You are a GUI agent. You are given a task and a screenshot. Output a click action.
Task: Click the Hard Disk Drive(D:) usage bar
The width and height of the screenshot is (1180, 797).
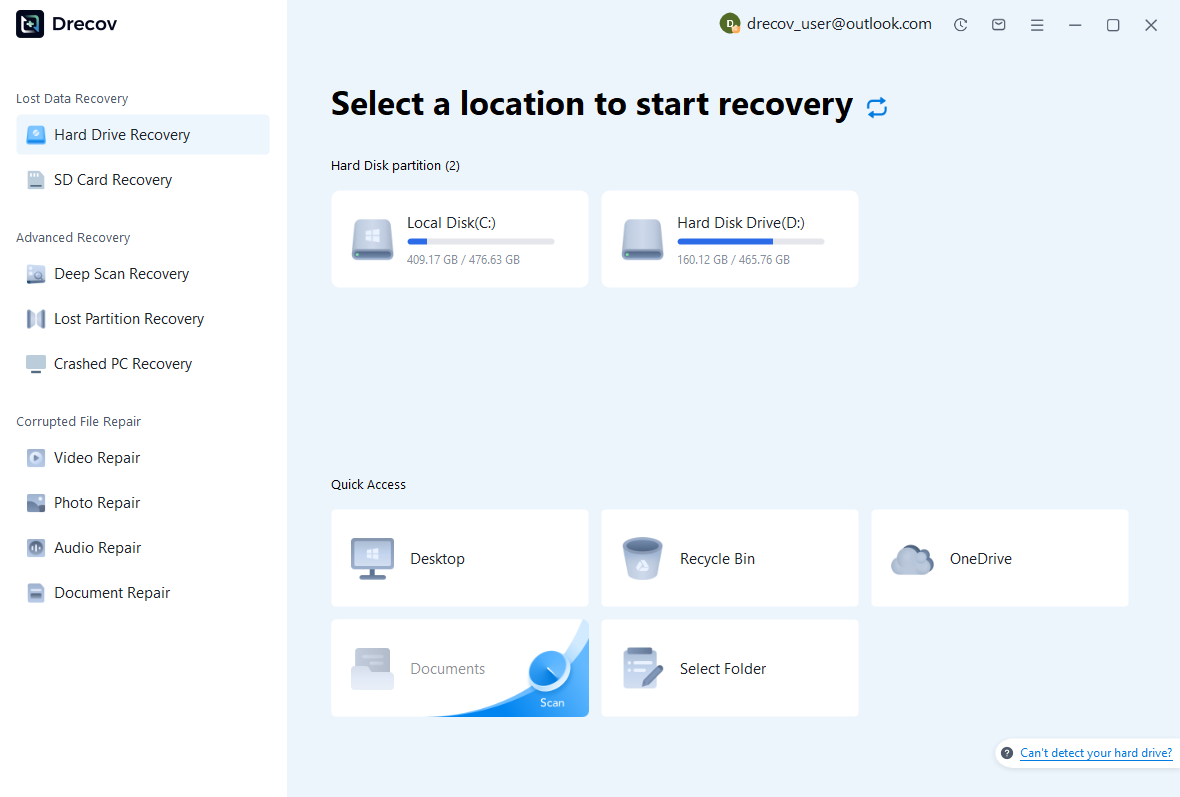(x=751, y=242)
